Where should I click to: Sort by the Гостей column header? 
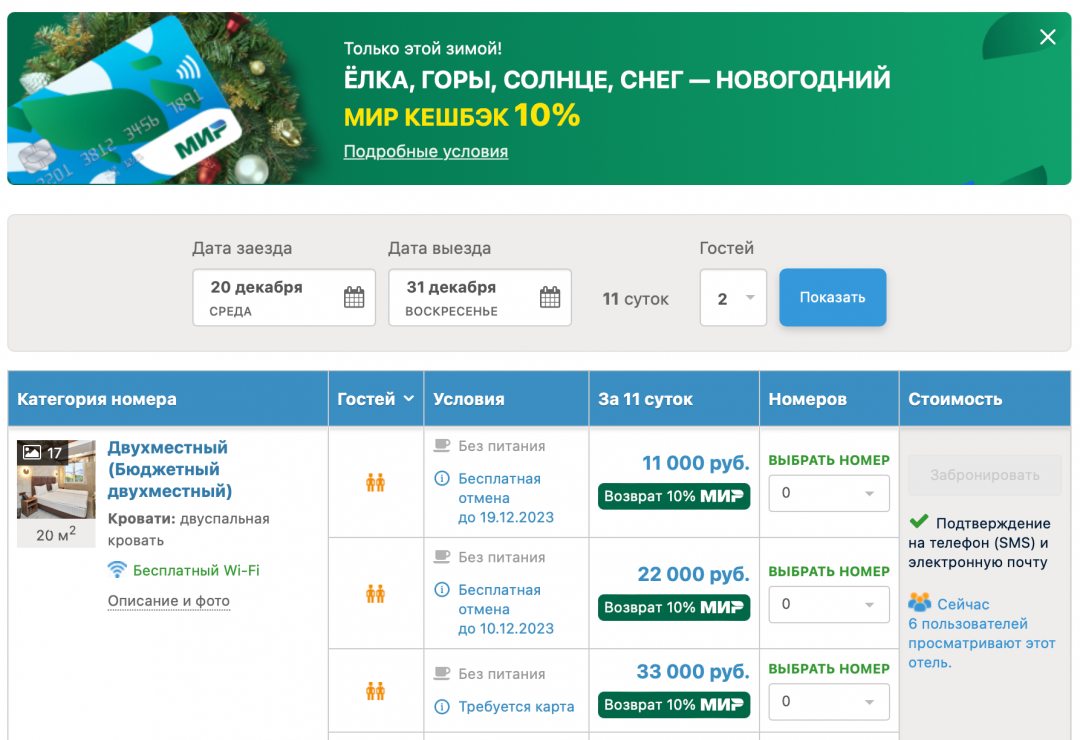[375, 399]
